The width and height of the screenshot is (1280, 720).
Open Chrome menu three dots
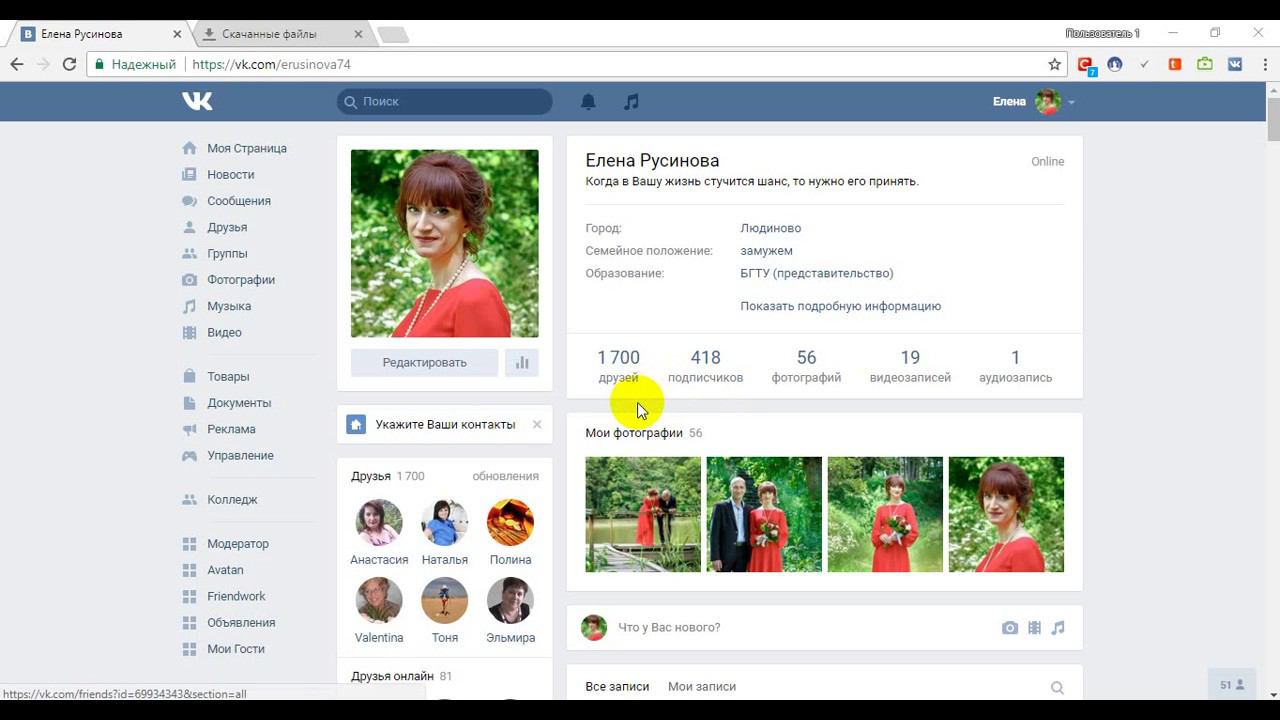[x=1263, y=64]
